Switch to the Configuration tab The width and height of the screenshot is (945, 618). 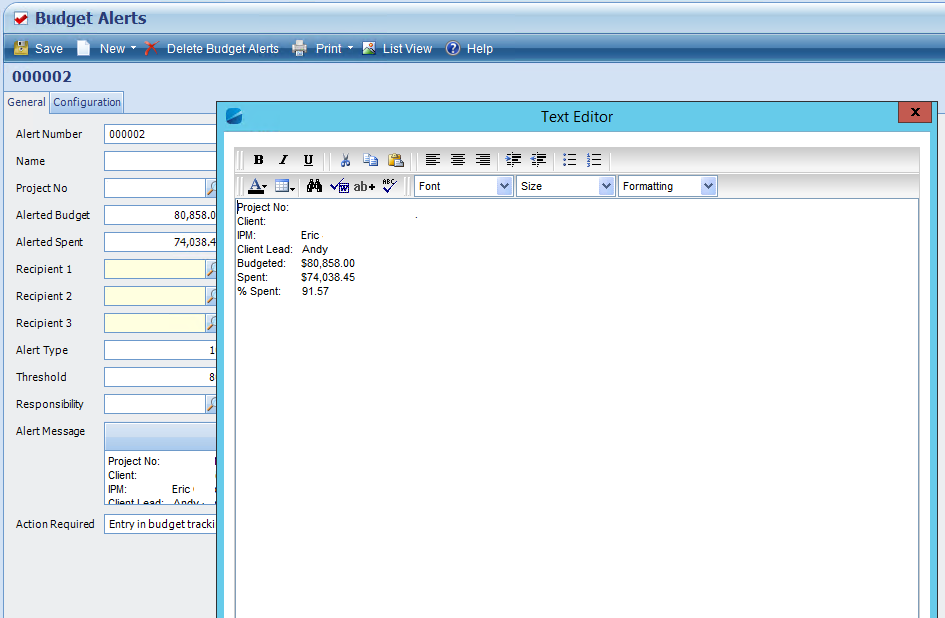87,102
